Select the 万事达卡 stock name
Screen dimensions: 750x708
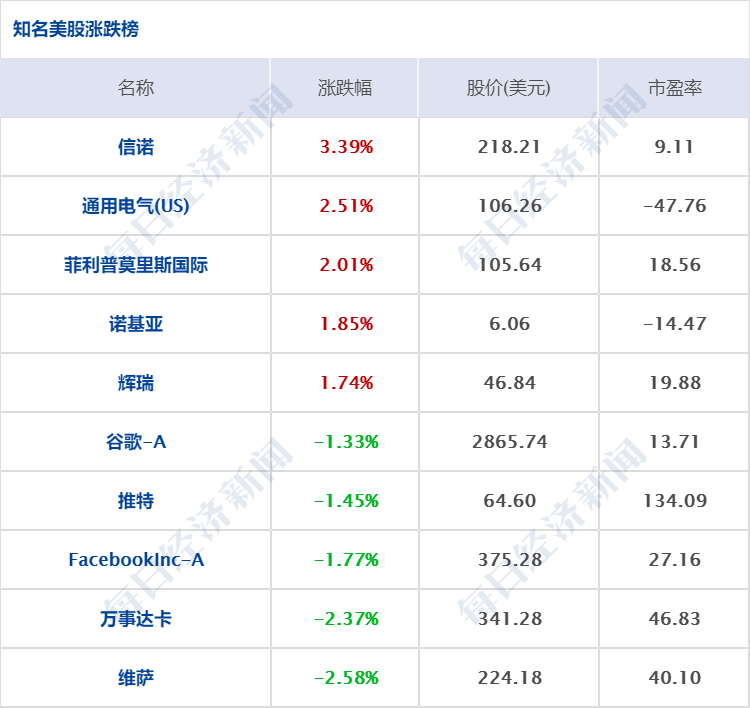136,619
